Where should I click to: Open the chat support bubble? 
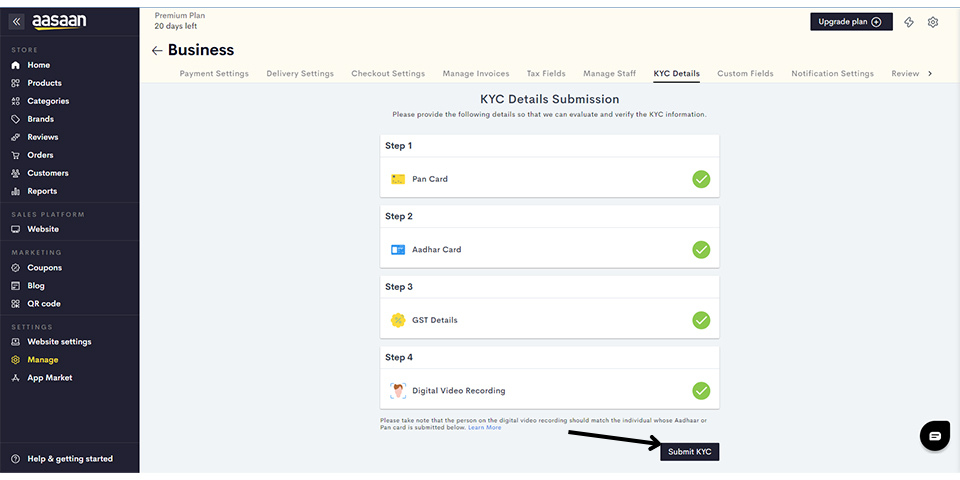click(x=935, y=436)
